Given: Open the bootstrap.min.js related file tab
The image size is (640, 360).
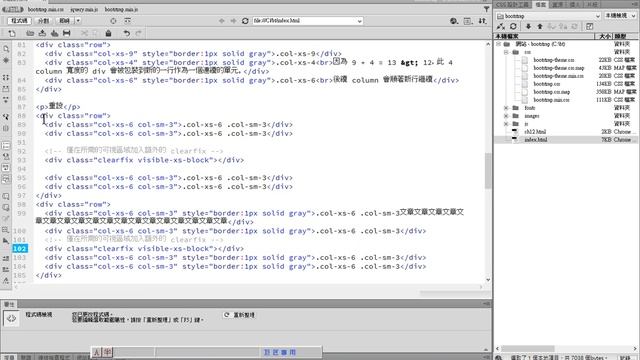Looking at the screenshot, I should tap(121, 9).
